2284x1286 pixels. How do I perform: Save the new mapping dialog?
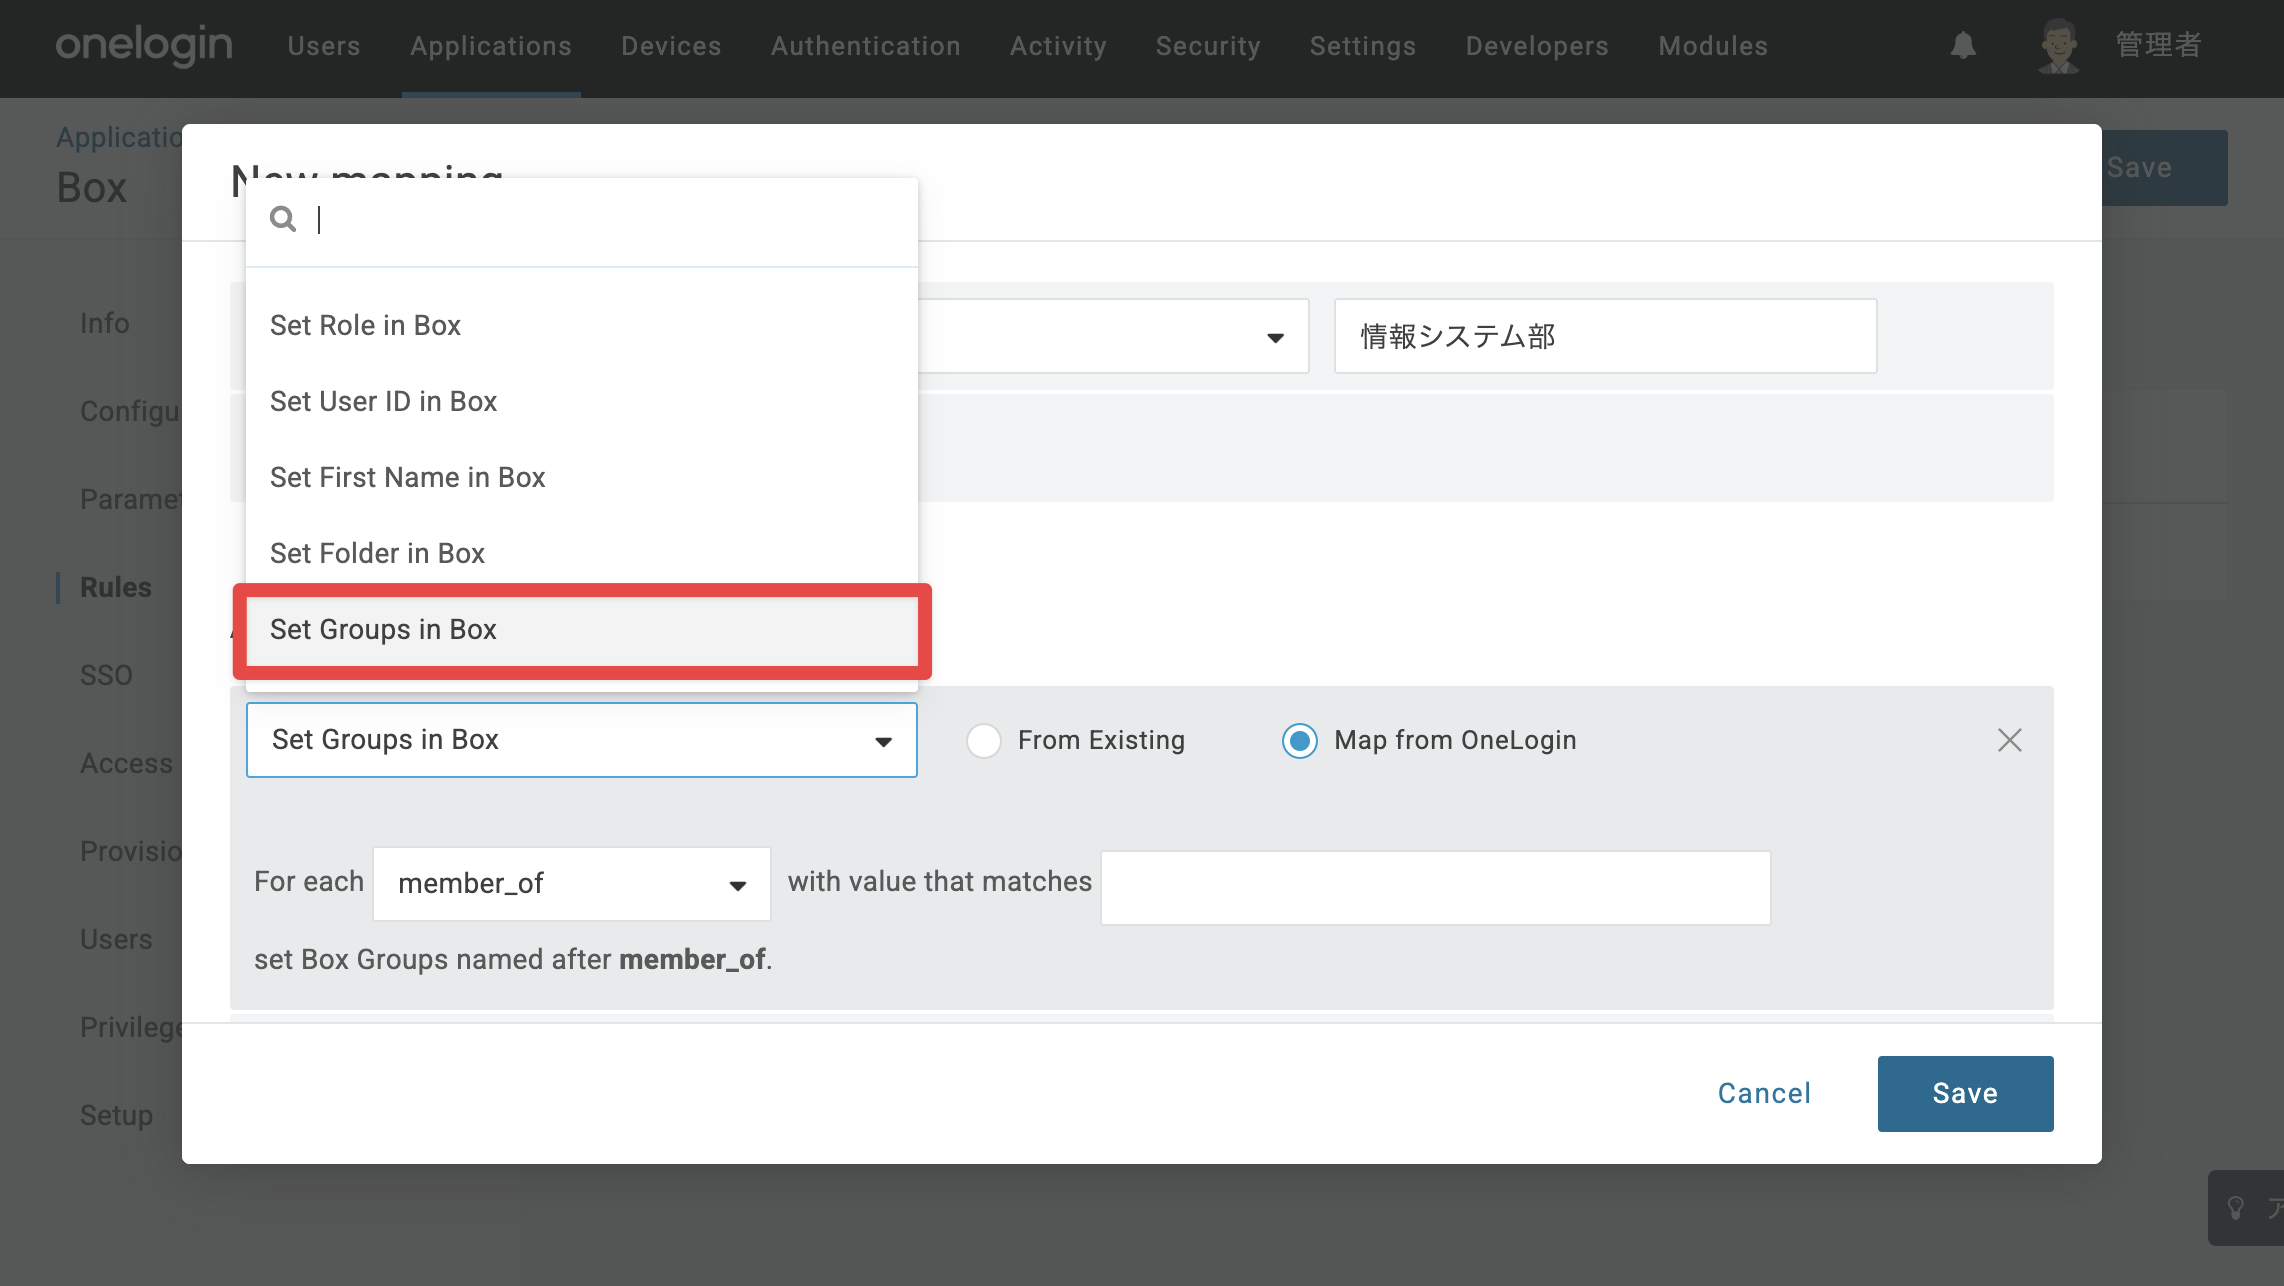click(x=1965, y=1094)
